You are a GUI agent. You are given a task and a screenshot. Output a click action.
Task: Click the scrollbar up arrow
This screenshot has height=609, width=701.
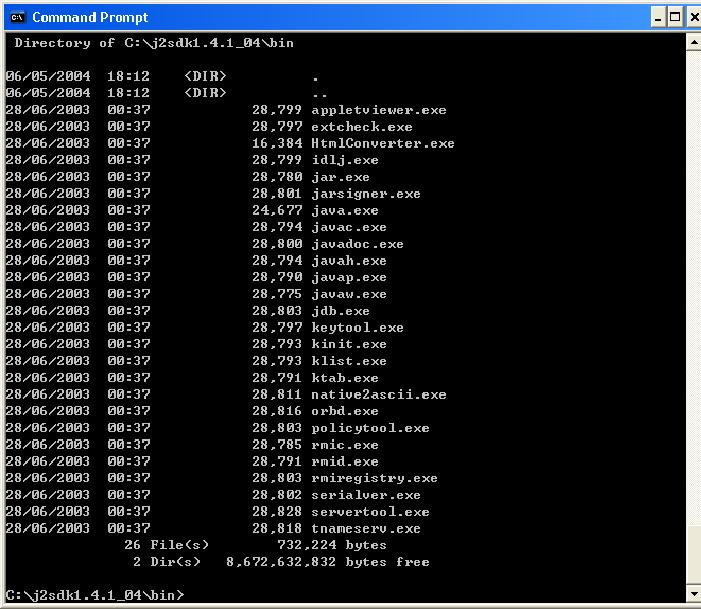tap(693, 42)
